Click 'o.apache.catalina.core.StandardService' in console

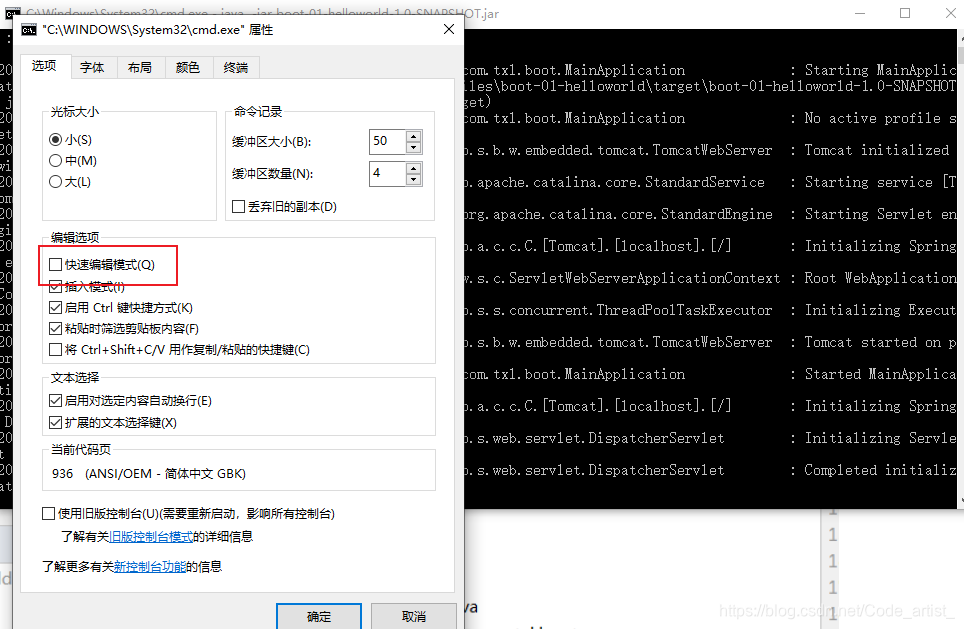614,183
